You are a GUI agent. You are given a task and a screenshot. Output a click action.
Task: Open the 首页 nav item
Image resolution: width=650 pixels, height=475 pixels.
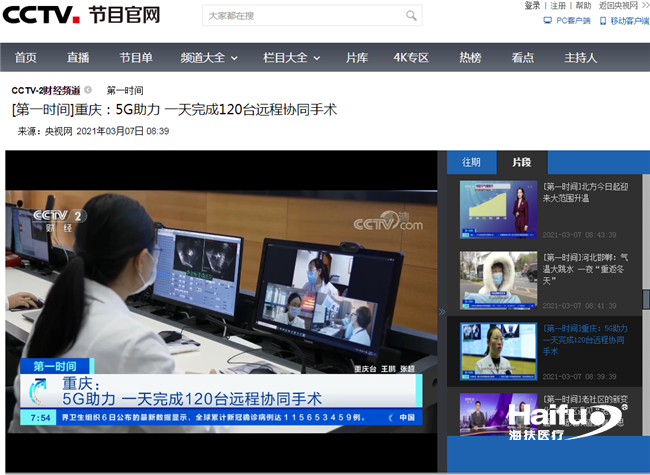pyautogui.click(x=26, y=58)
